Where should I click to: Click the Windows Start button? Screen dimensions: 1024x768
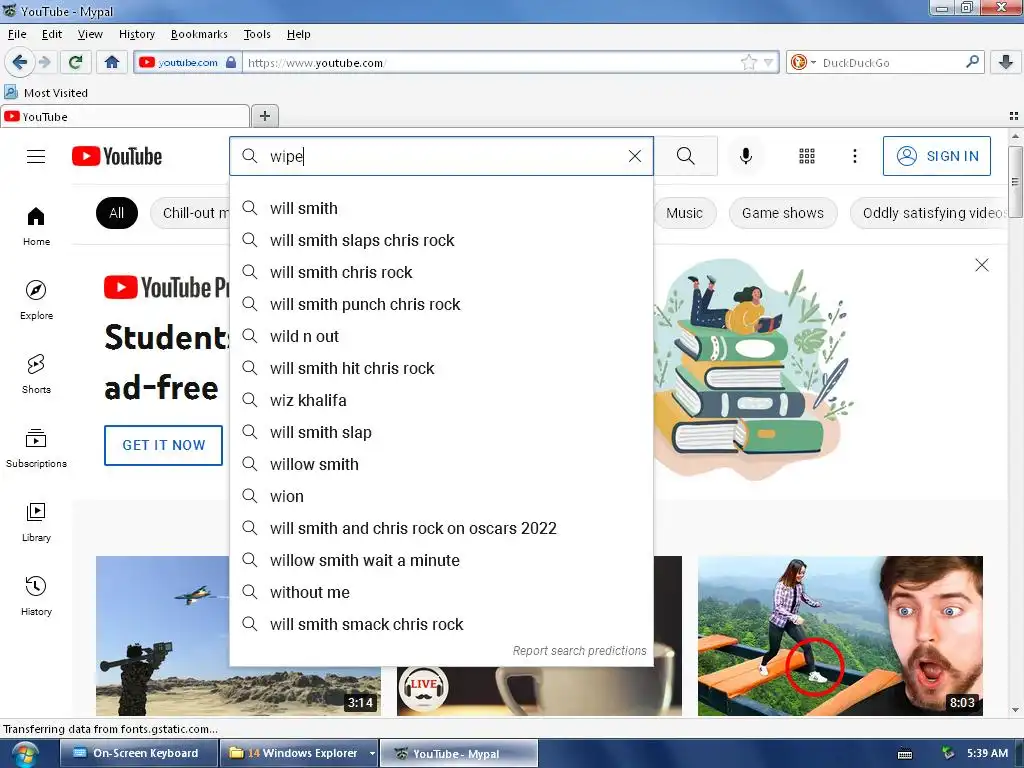coord(23,754)
